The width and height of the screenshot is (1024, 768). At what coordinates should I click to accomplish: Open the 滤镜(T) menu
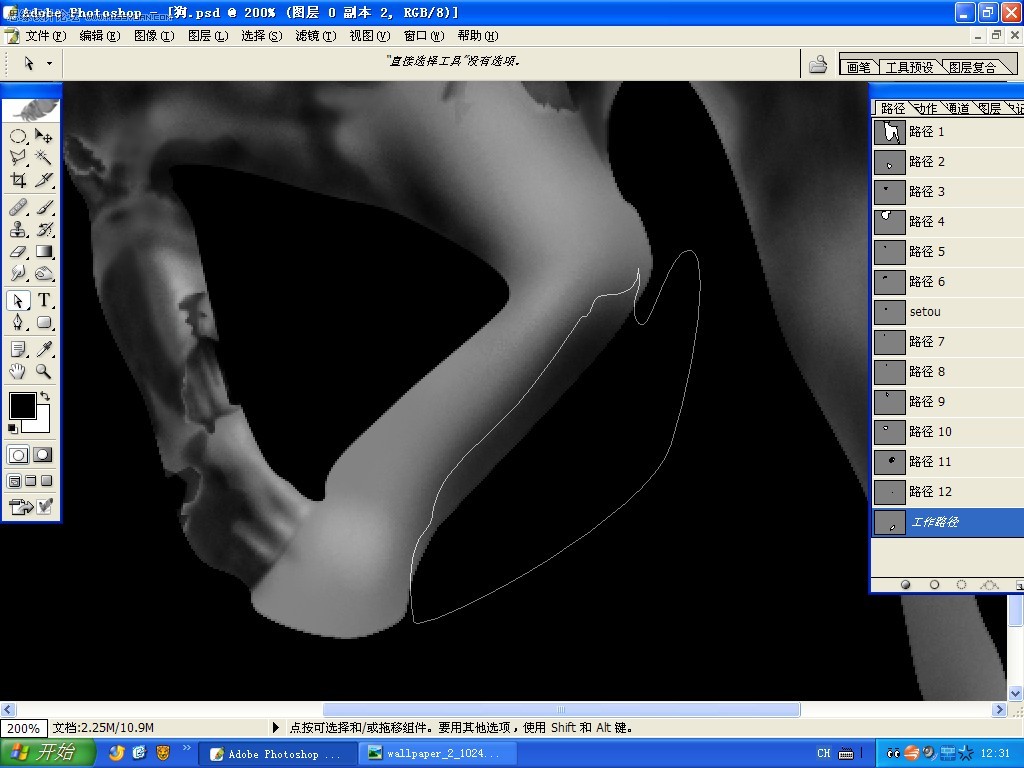(x=315, y=36)
